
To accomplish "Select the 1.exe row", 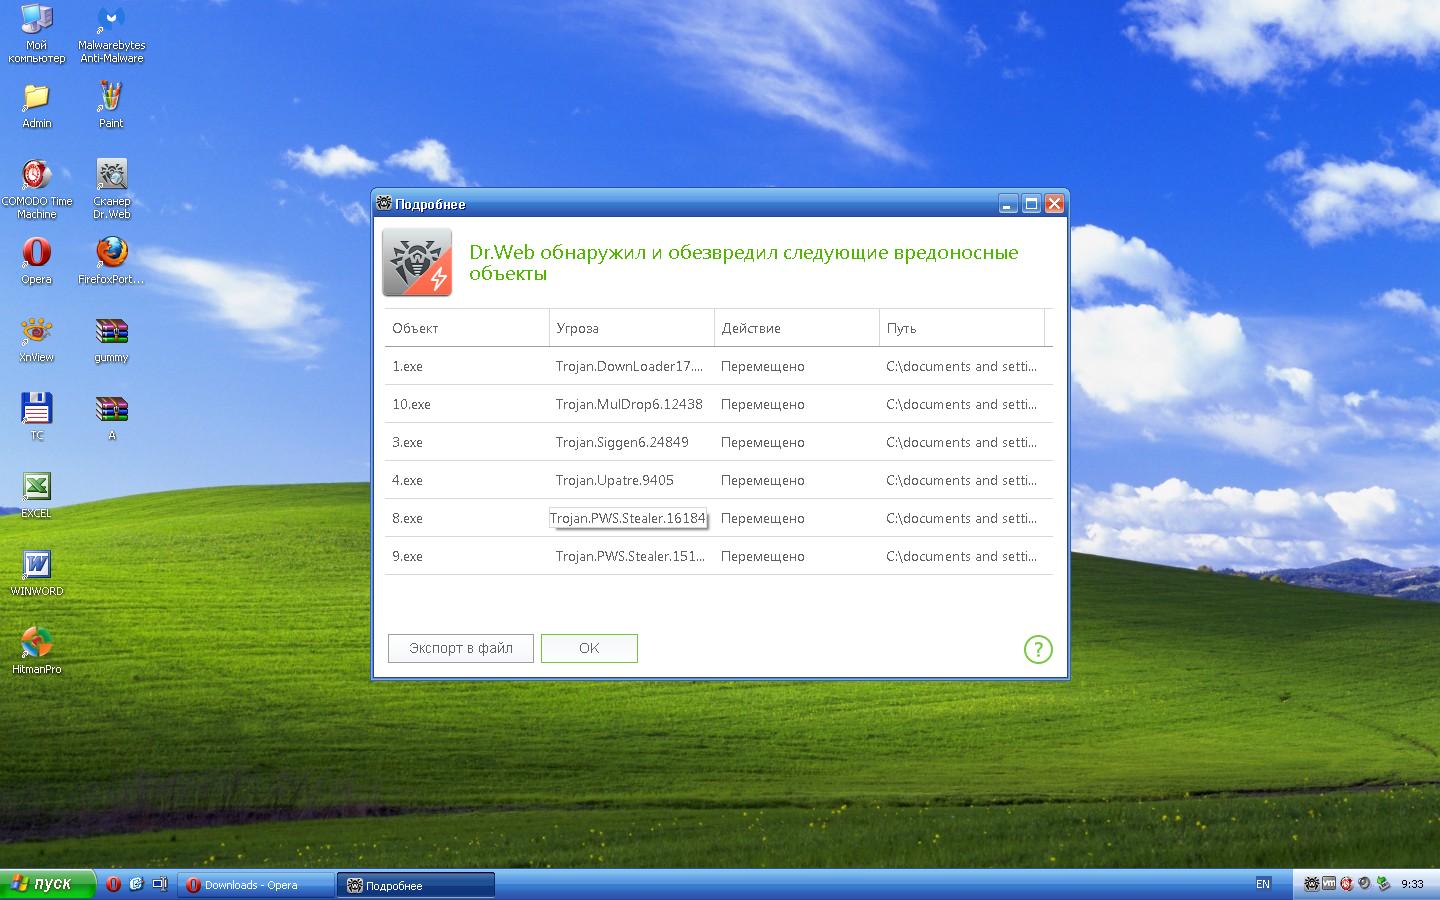I will pos(718,366).
